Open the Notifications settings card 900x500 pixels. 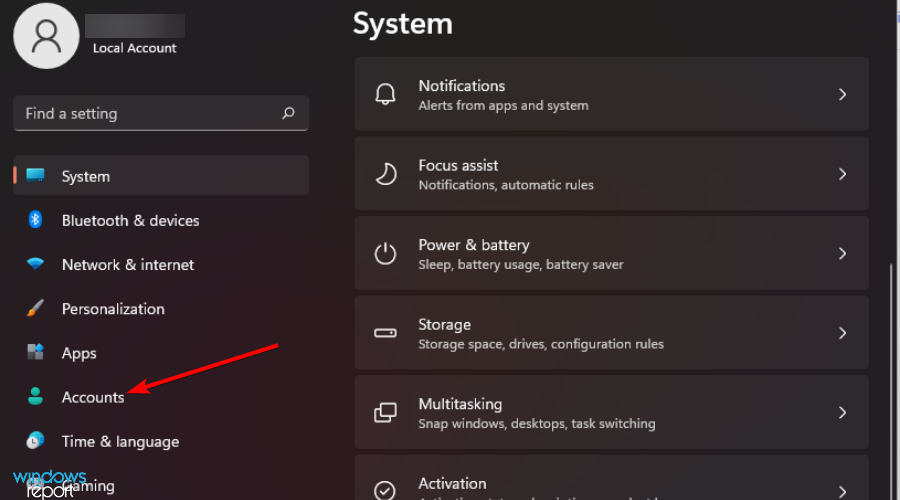(611, 94)
